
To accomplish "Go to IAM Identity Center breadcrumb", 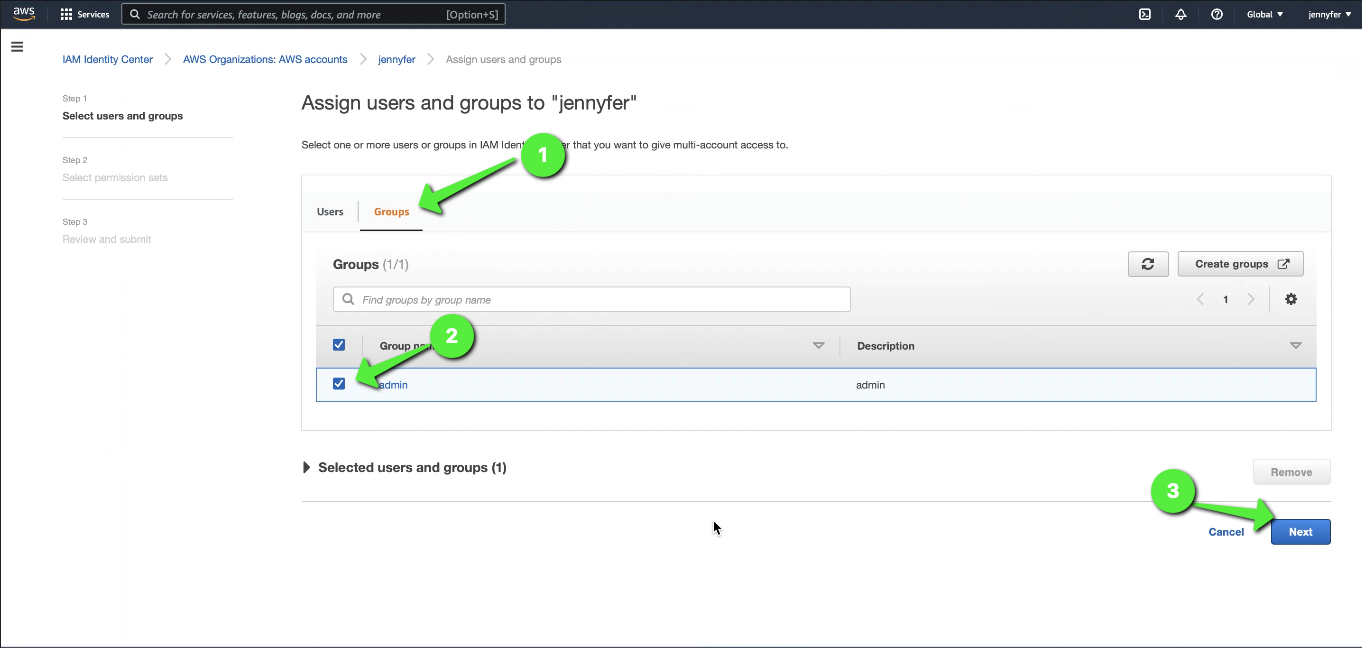I will [108, 60].
